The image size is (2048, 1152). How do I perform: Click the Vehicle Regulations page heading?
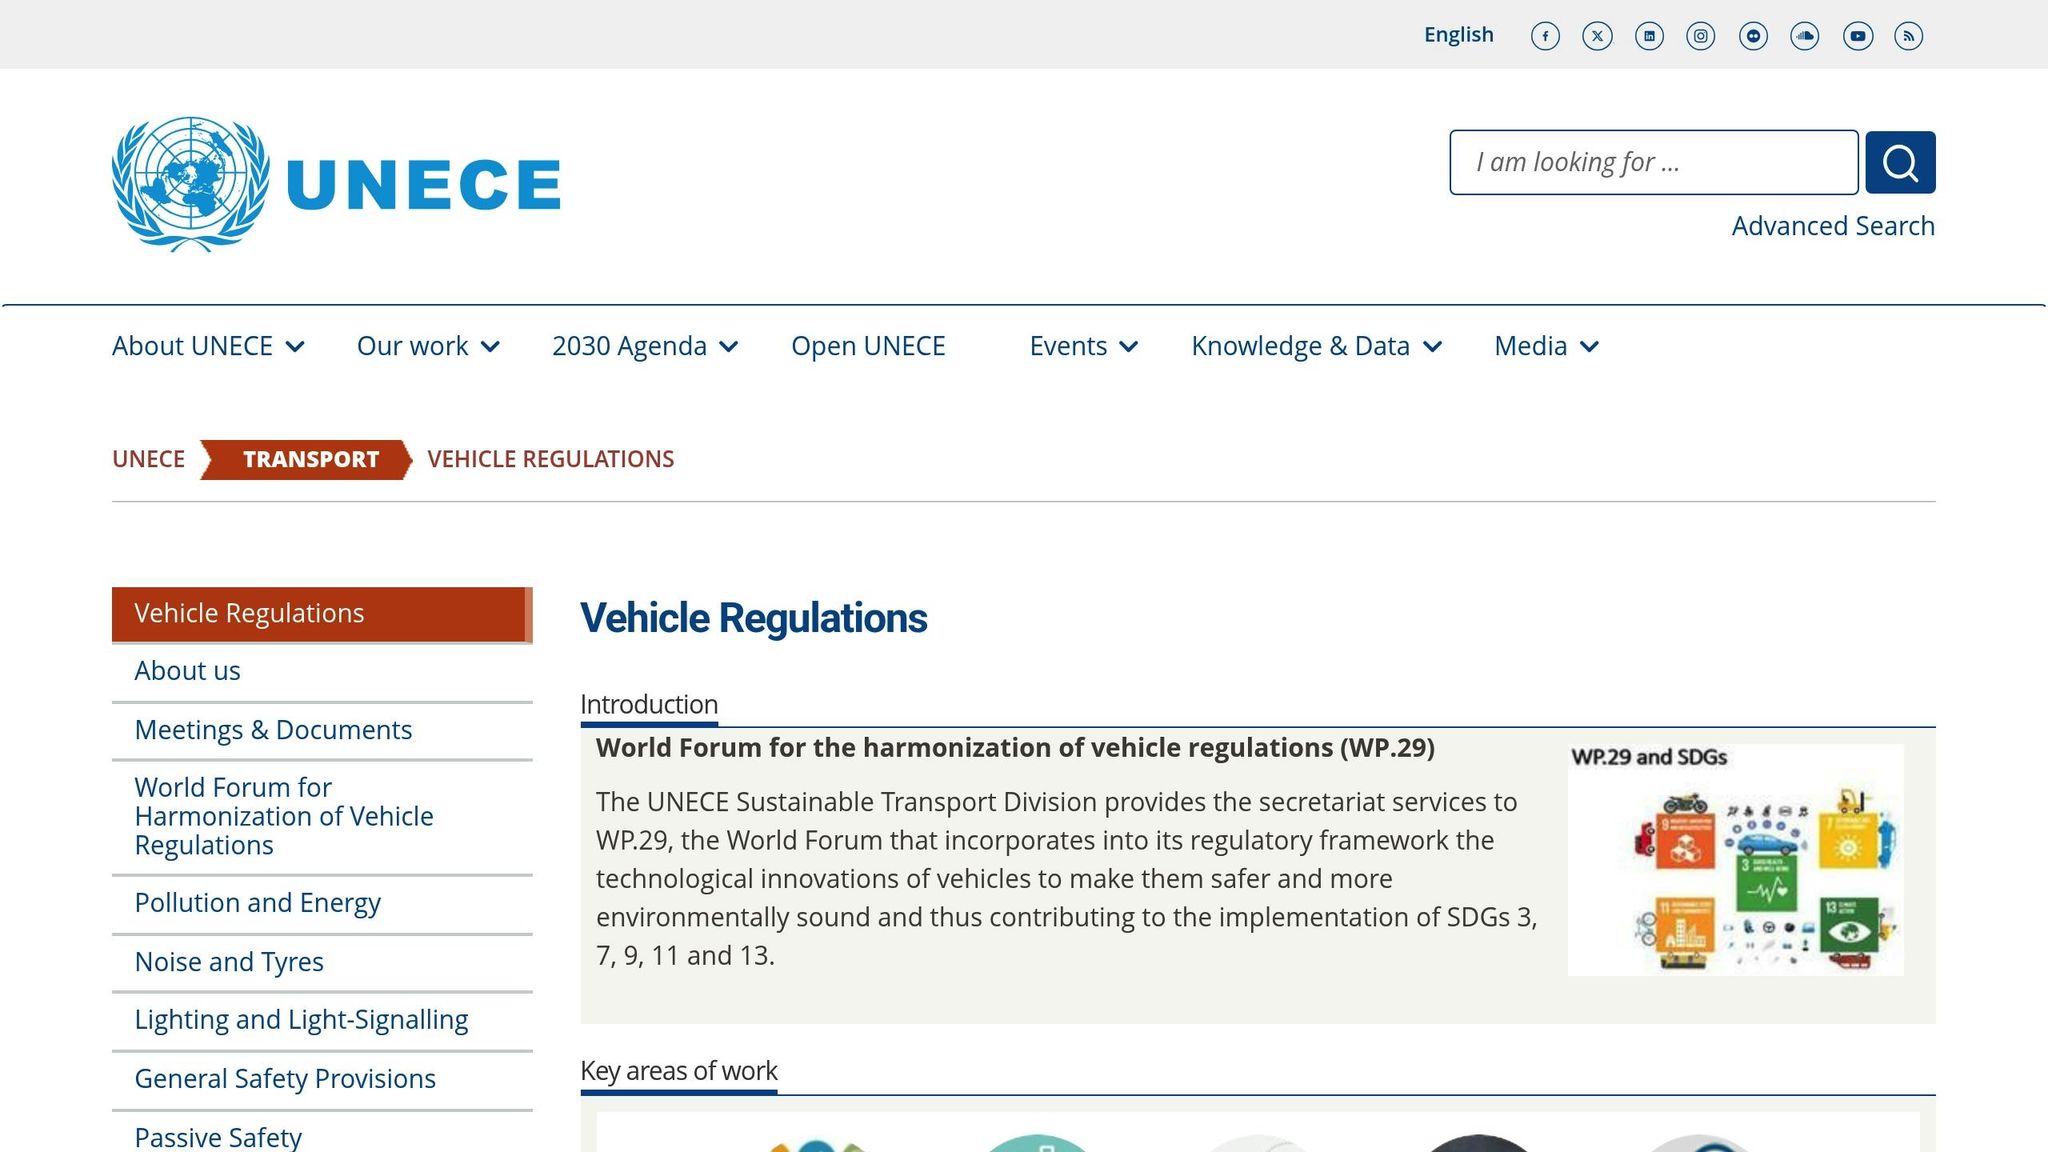pos(754,618)
